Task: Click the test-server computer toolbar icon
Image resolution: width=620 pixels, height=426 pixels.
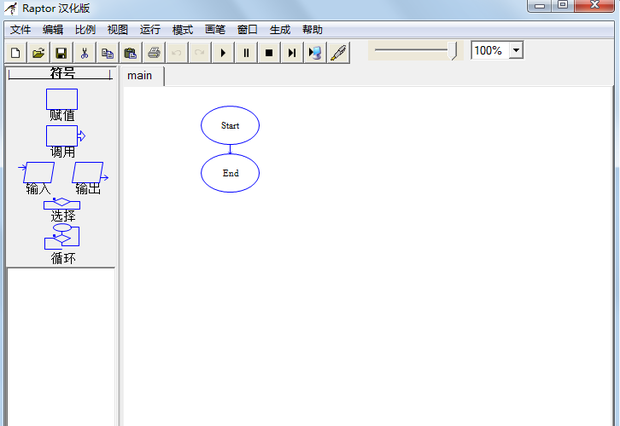Action: [x=315, y=53]
